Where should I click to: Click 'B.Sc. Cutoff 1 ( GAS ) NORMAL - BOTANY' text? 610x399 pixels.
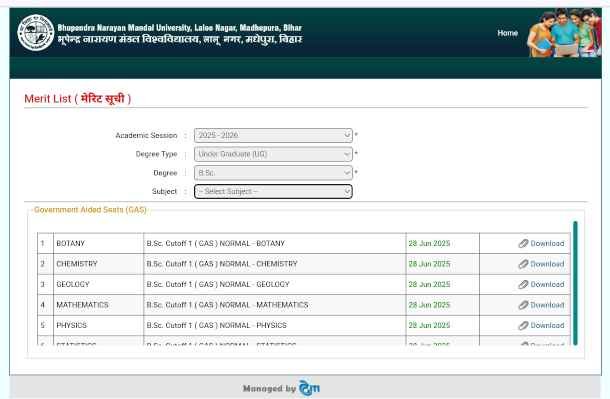(x=216, y=243)
